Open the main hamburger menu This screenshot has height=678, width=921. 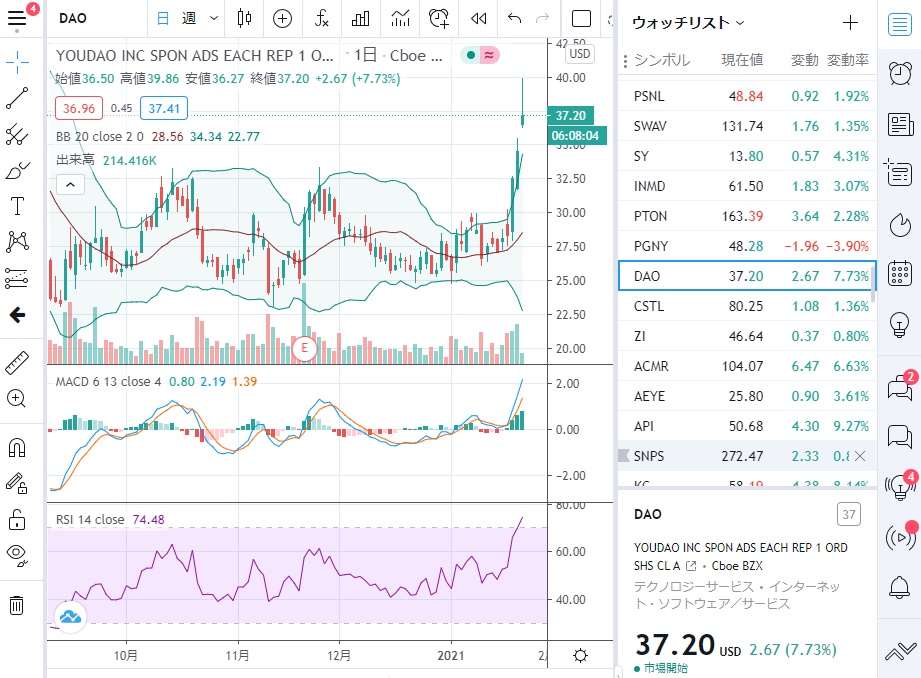(x=17, y=18)
